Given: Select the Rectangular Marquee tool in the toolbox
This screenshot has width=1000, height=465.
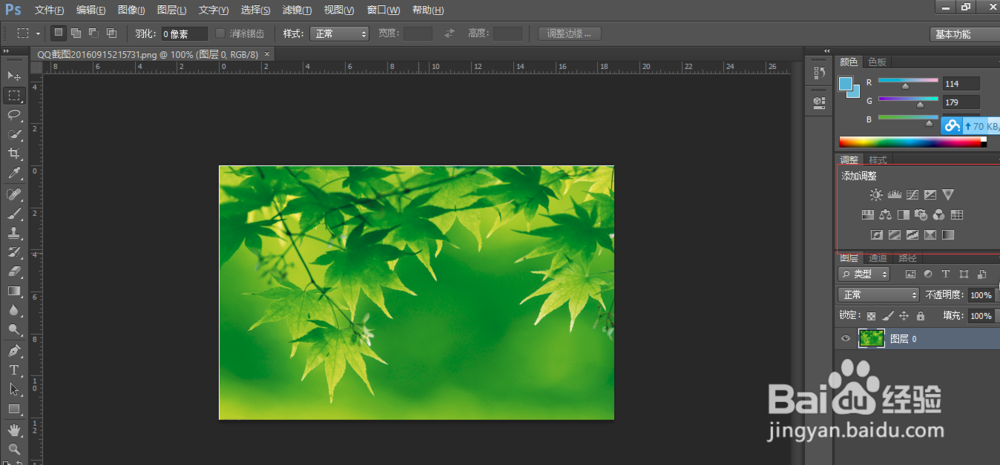Looking at the screenshot, I should pyautogui.click(x=14, y=95).
